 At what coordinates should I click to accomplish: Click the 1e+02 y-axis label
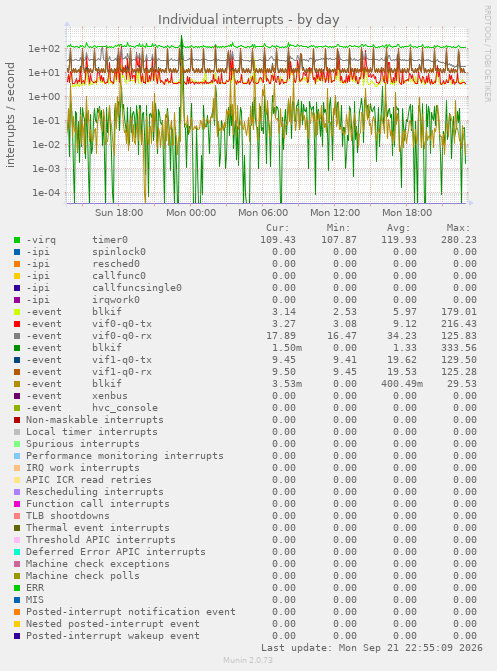click(x=44, y=49)
